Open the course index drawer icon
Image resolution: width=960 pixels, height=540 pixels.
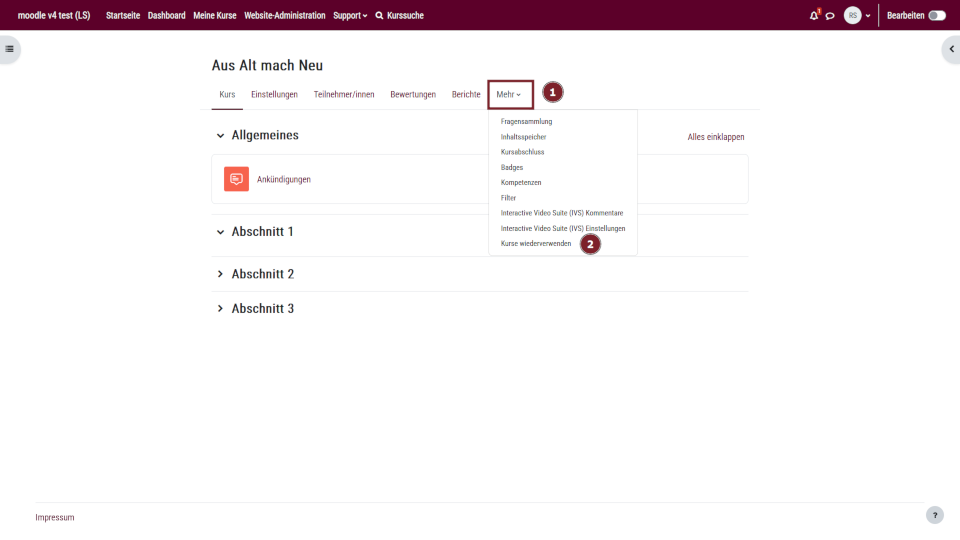pos(10,49)
